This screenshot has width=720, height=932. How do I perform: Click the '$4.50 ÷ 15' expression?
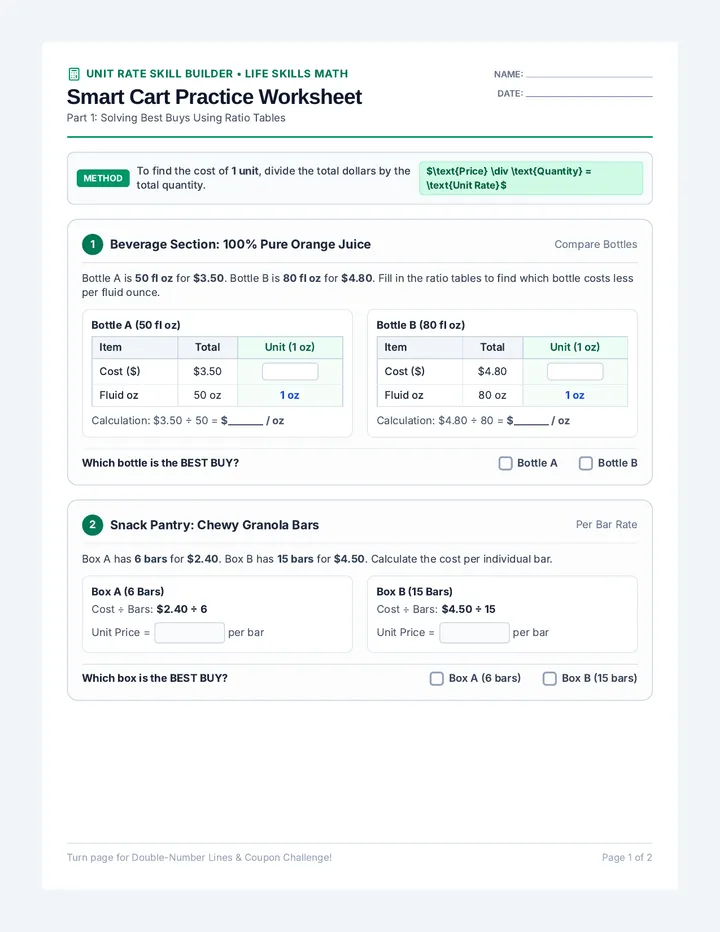[x=469, y=609]
